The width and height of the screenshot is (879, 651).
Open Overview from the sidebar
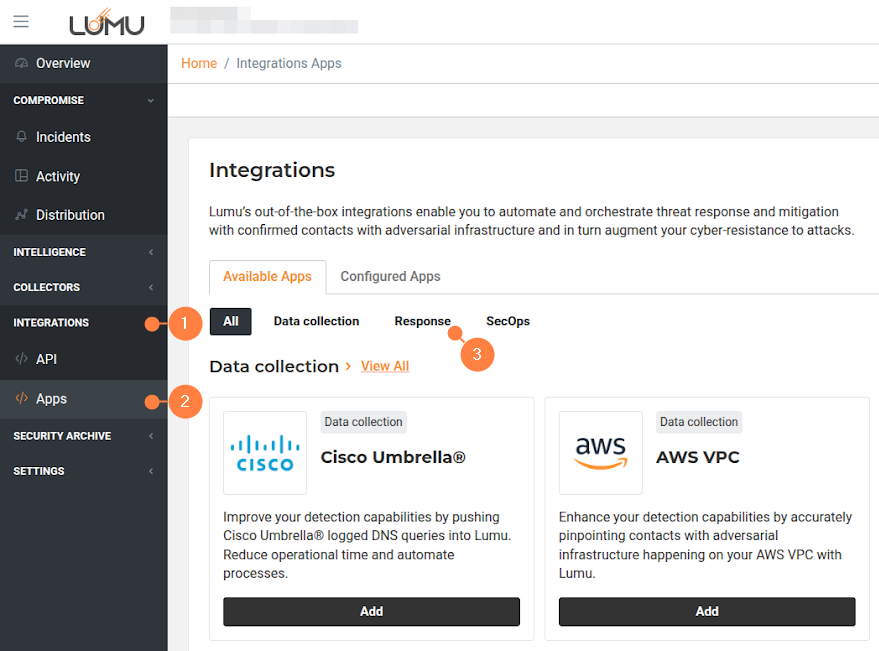(x=62, y=63)
